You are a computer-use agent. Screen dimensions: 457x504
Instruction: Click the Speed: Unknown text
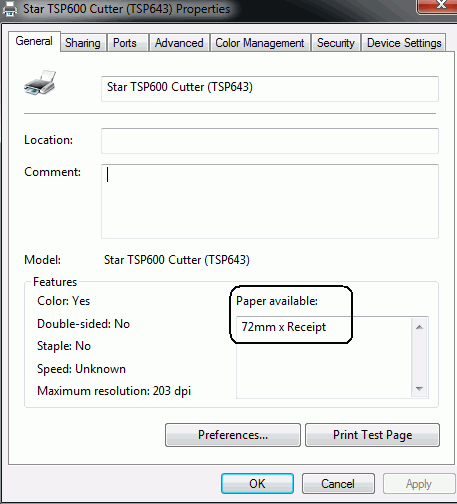(81, 369)
